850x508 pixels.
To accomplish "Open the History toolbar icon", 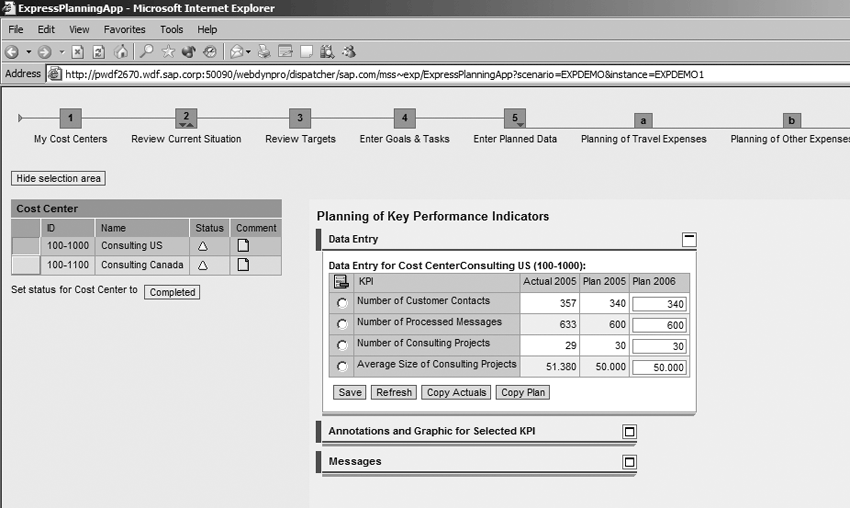I will click(x=210, y=52).
